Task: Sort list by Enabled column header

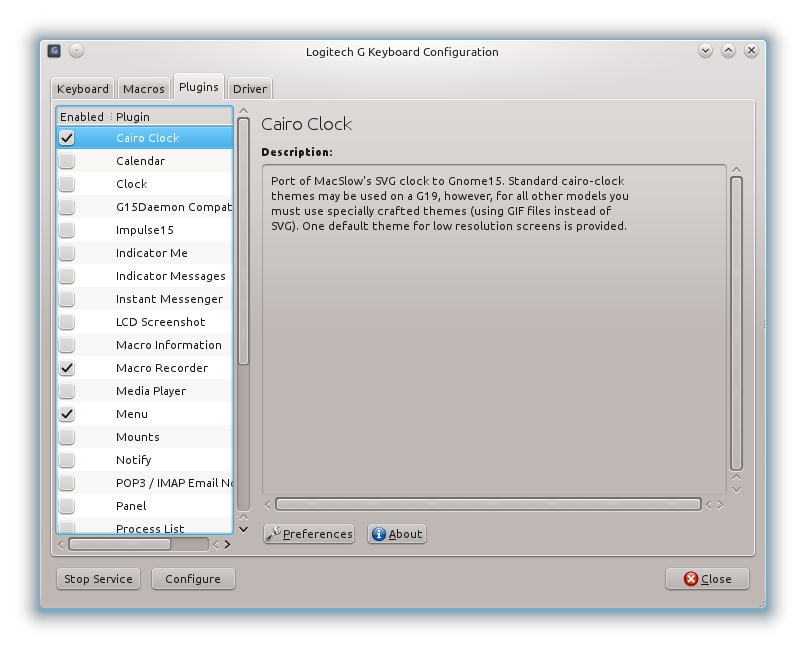Action: coord(82,117)
